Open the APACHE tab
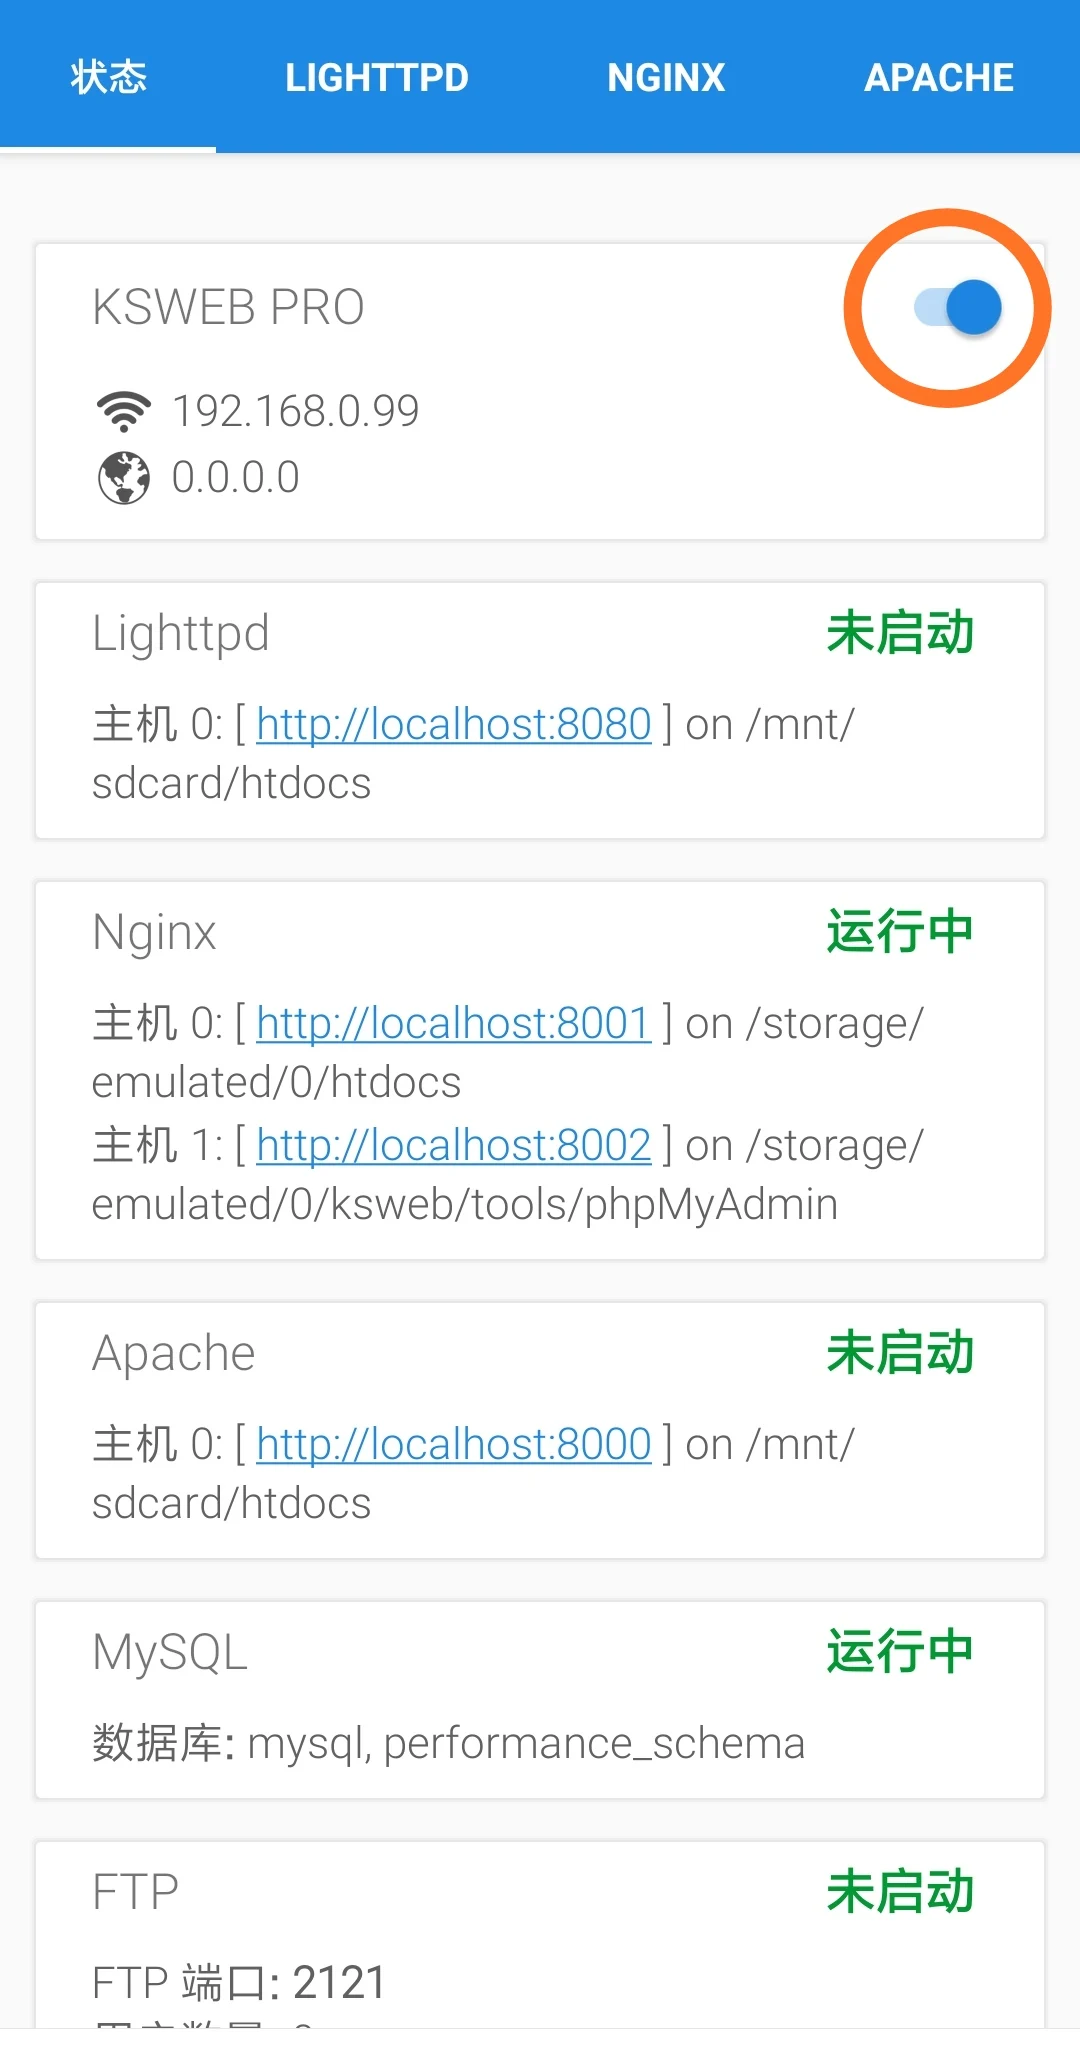This screenshot has height=2053, width=1080. [x=938, y=77]
